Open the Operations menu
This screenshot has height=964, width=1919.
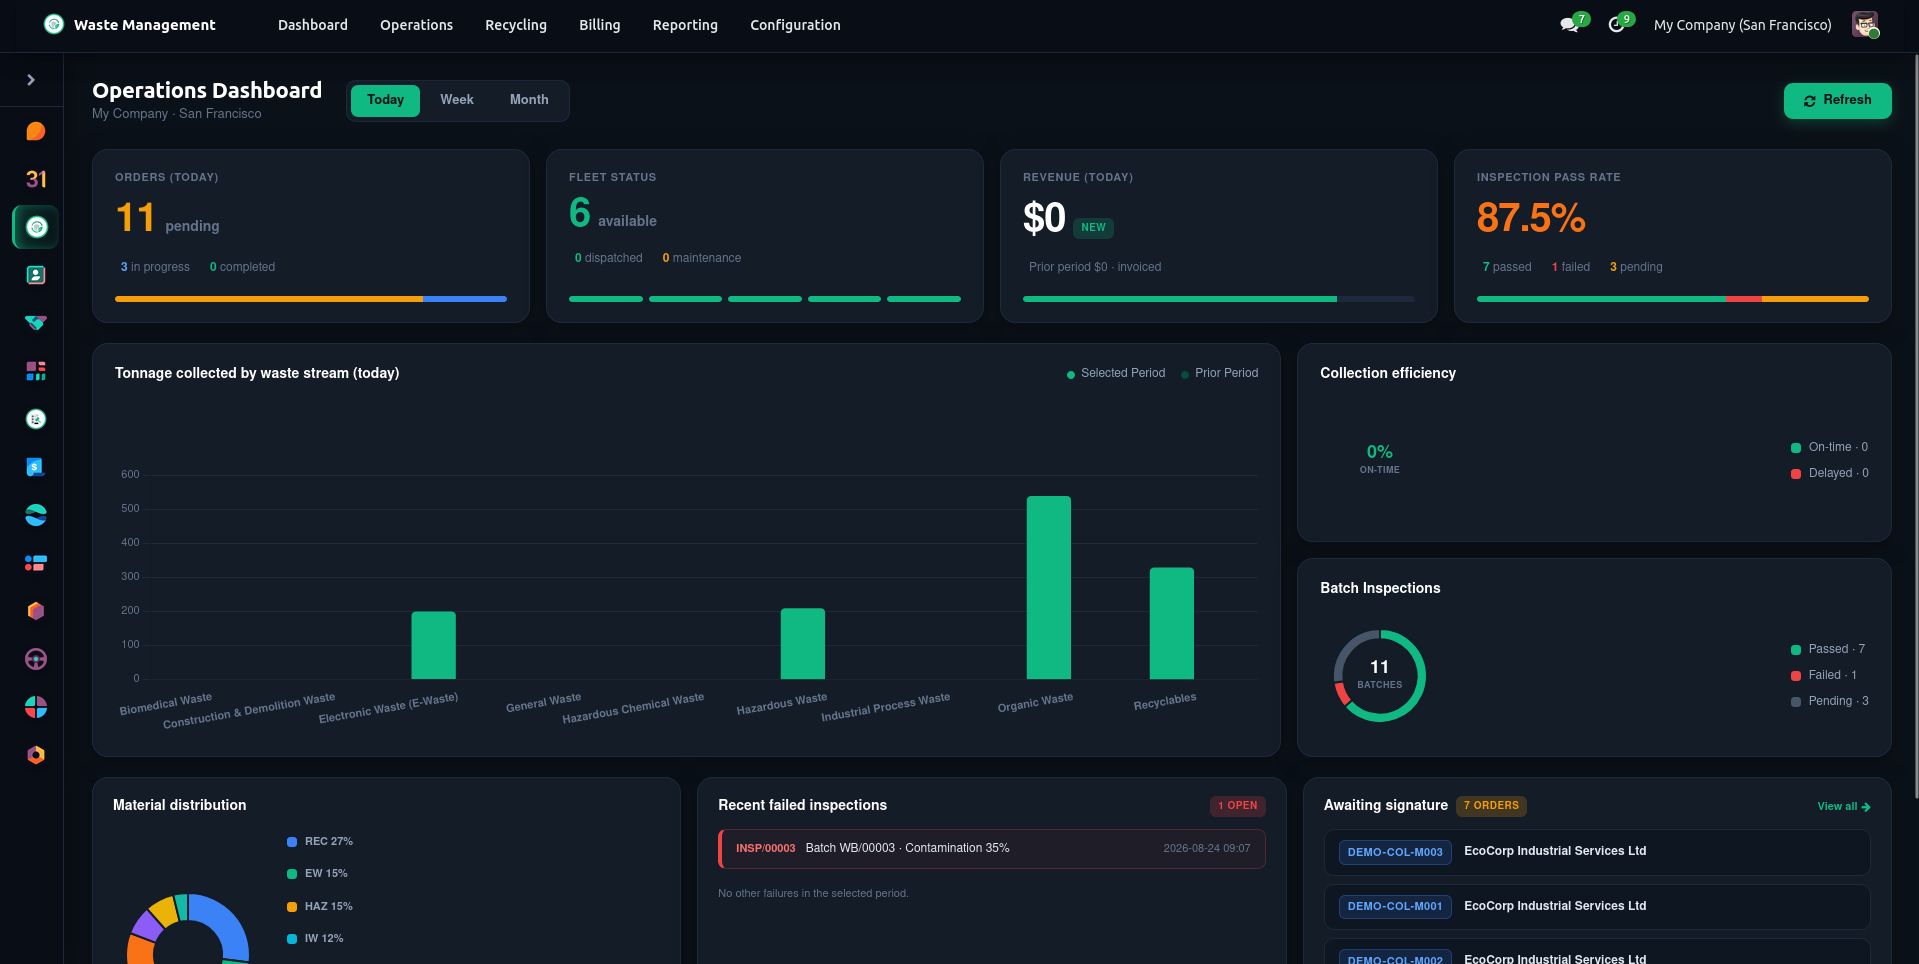(x=416, y=25)
